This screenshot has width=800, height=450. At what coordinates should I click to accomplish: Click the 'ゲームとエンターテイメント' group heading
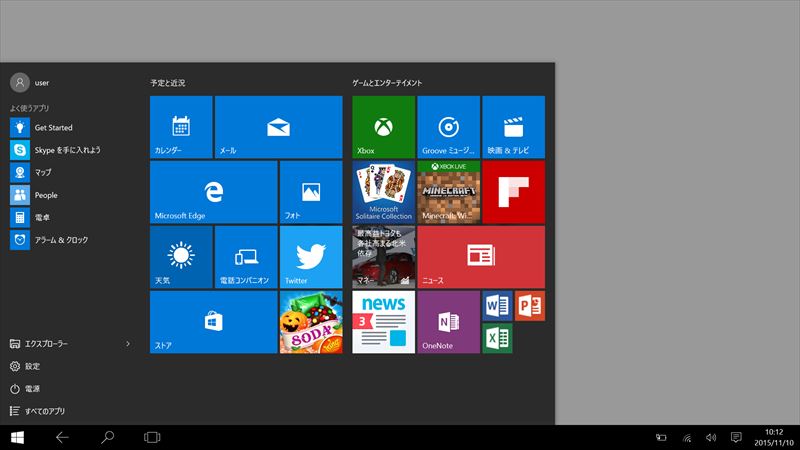coord(387,83)
